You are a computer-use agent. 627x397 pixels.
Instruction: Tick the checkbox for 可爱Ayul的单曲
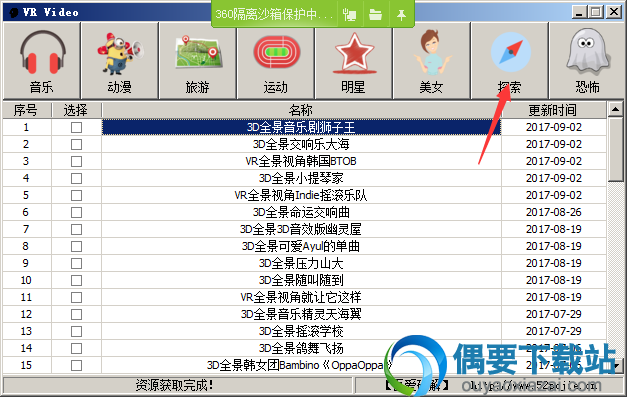coord(76,246)
